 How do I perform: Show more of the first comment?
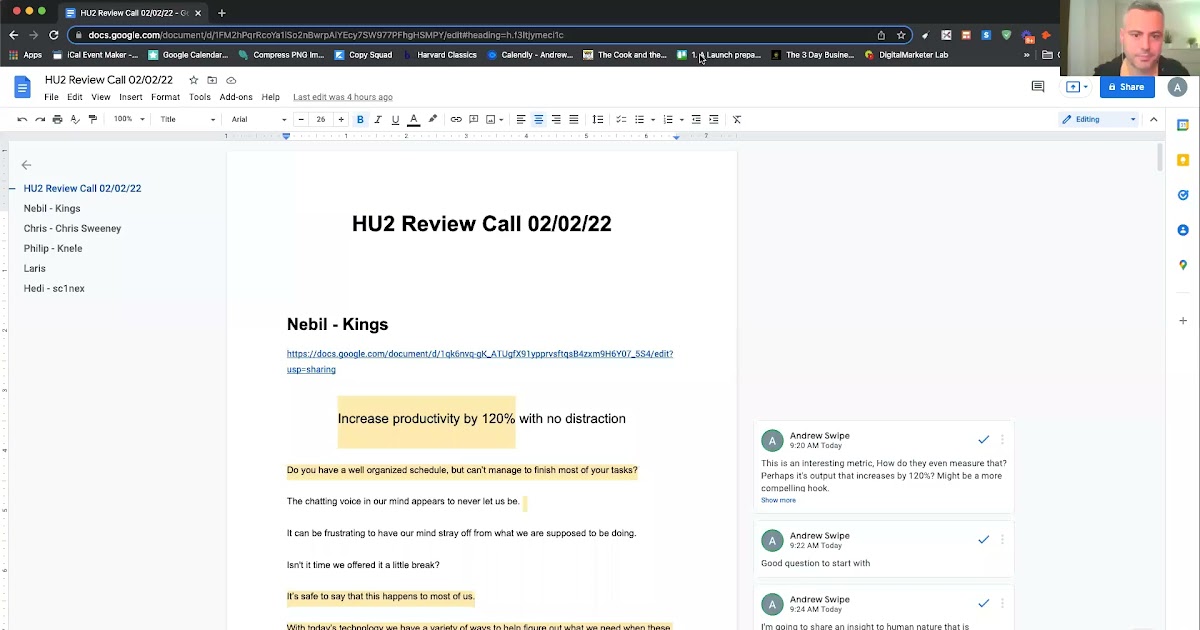(x=778, y=500)
